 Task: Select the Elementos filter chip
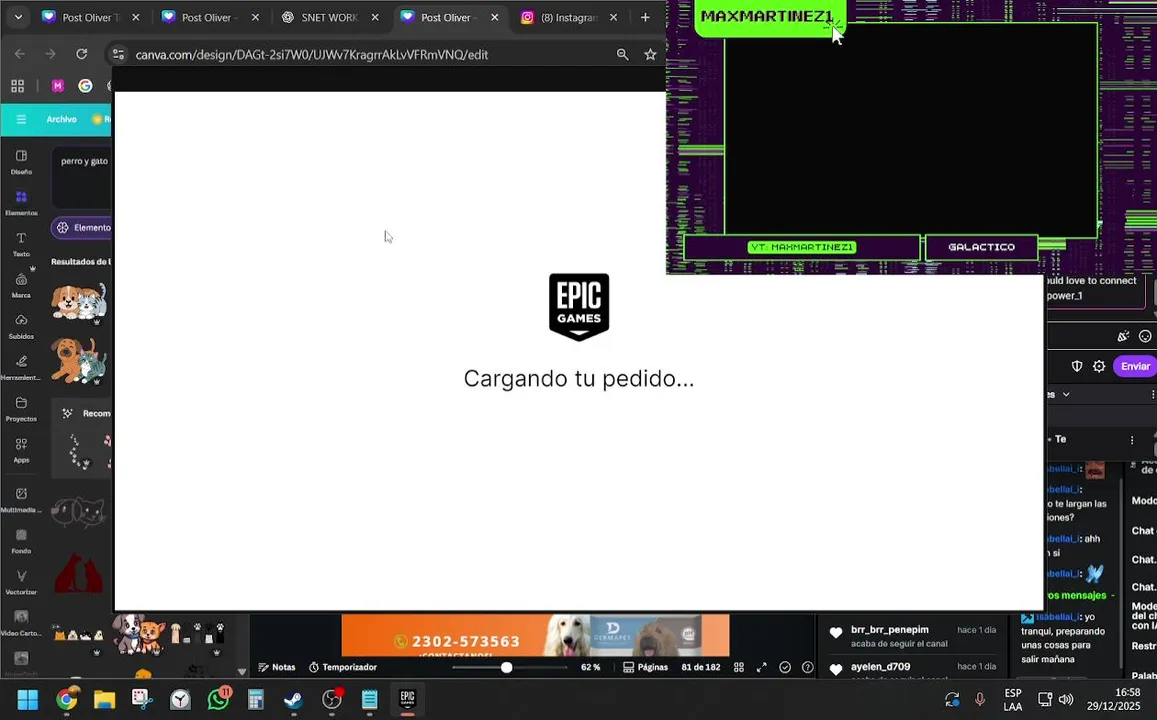[x=83, y=228]
